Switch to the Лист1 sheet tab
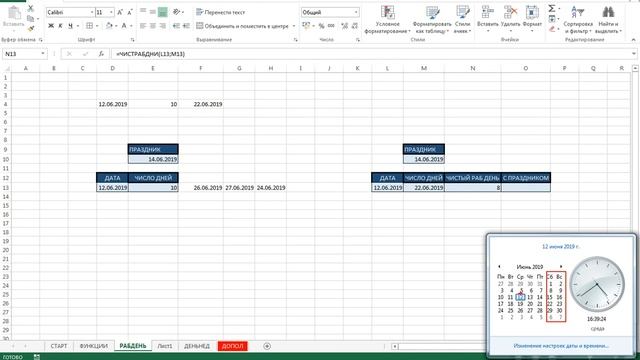Screen dimensions: 640x360 click(165, 346)
